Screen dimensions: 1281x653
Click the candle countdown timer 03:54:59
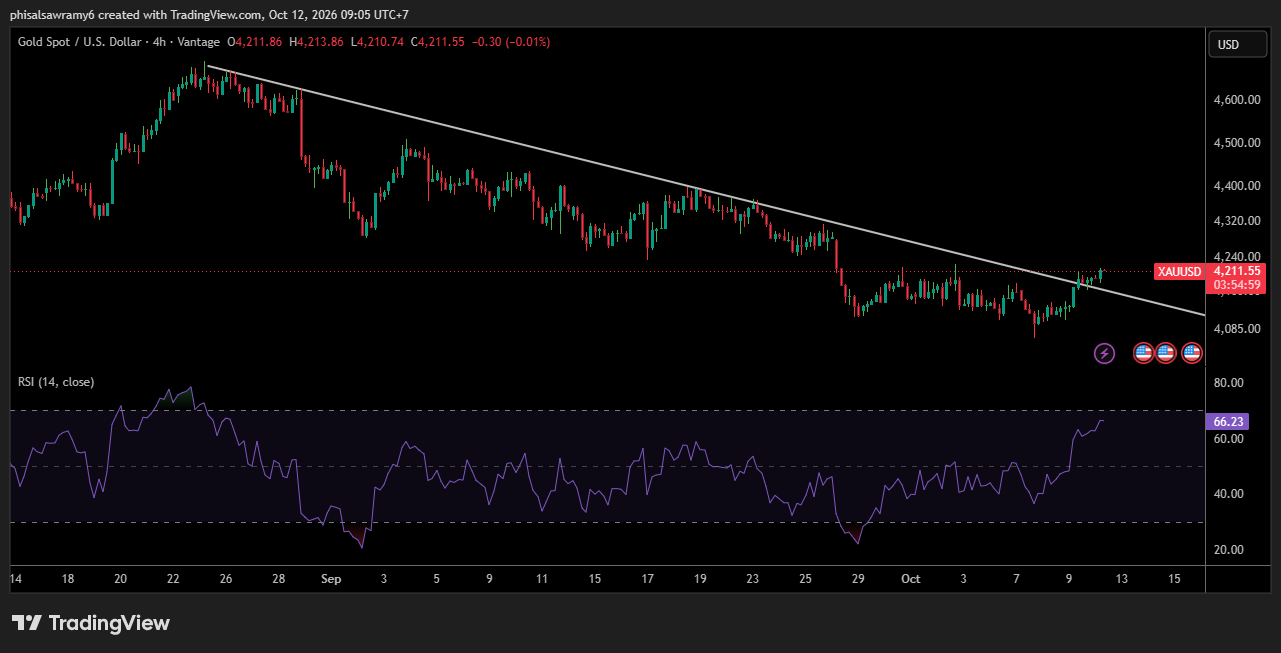1237,285
